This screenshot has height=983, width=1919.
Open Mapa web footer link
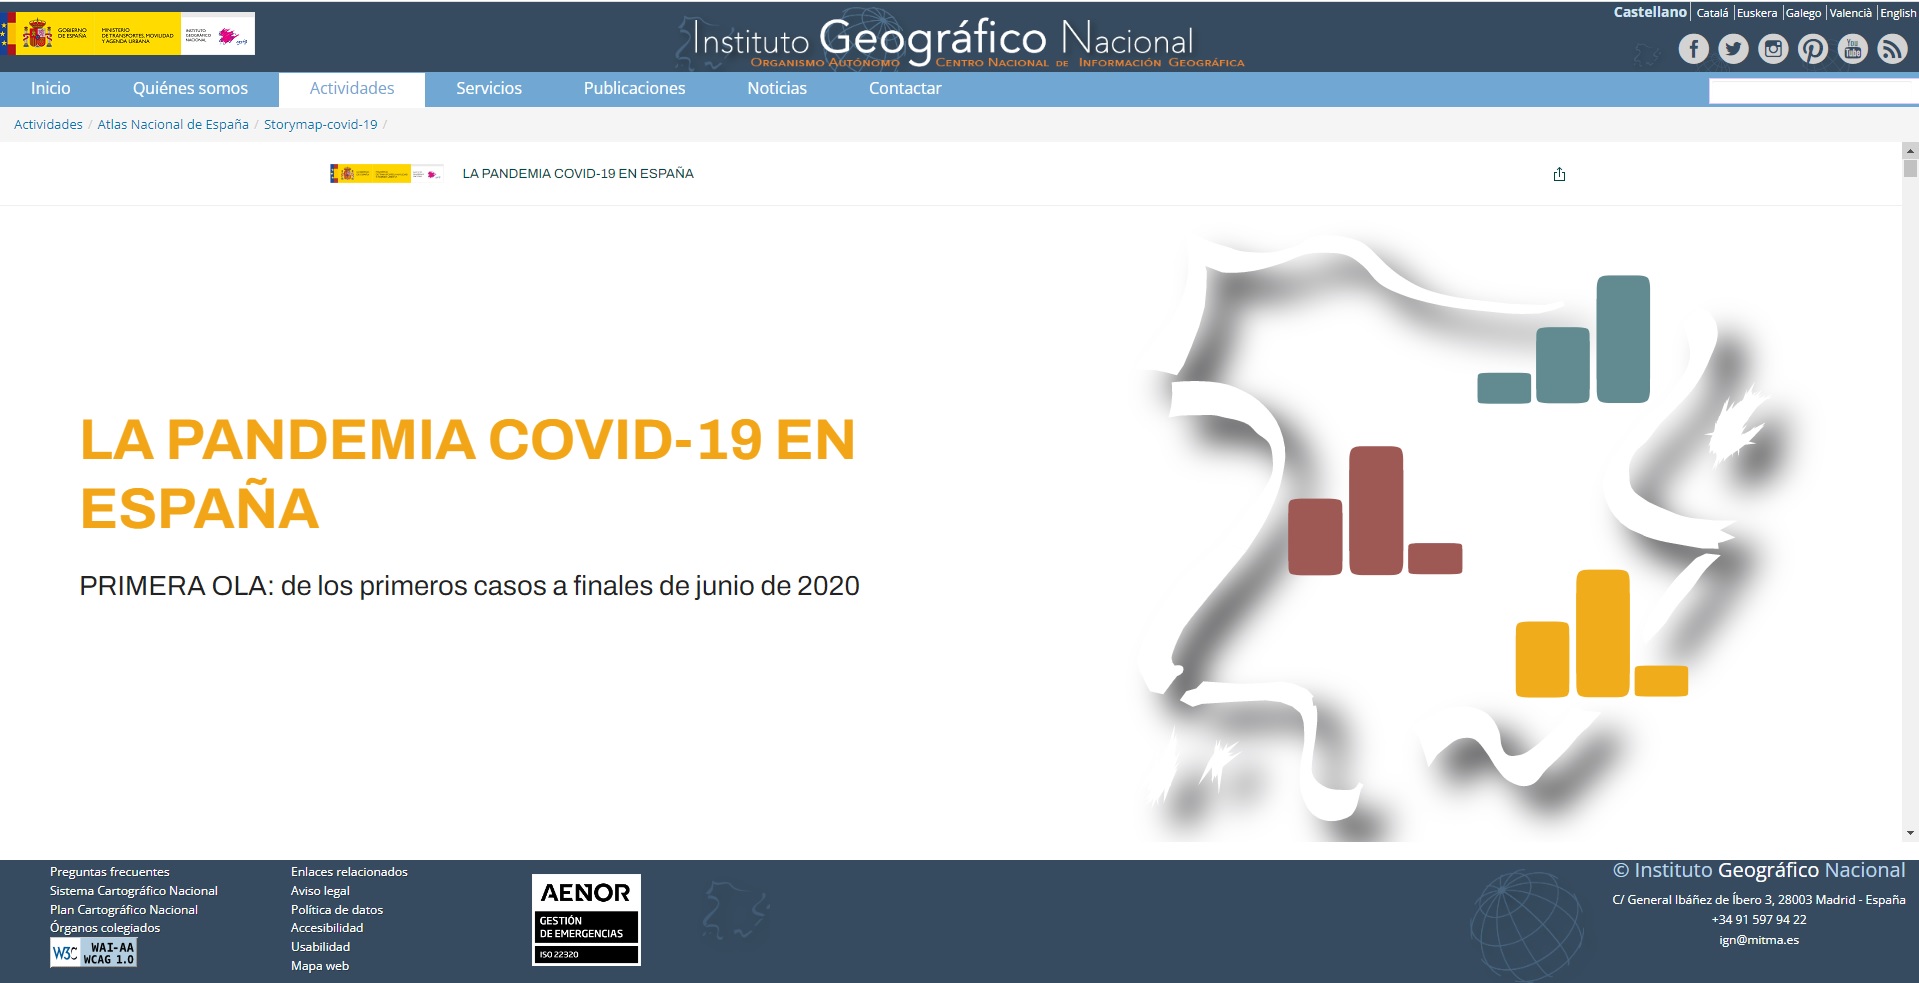(320, 966)
